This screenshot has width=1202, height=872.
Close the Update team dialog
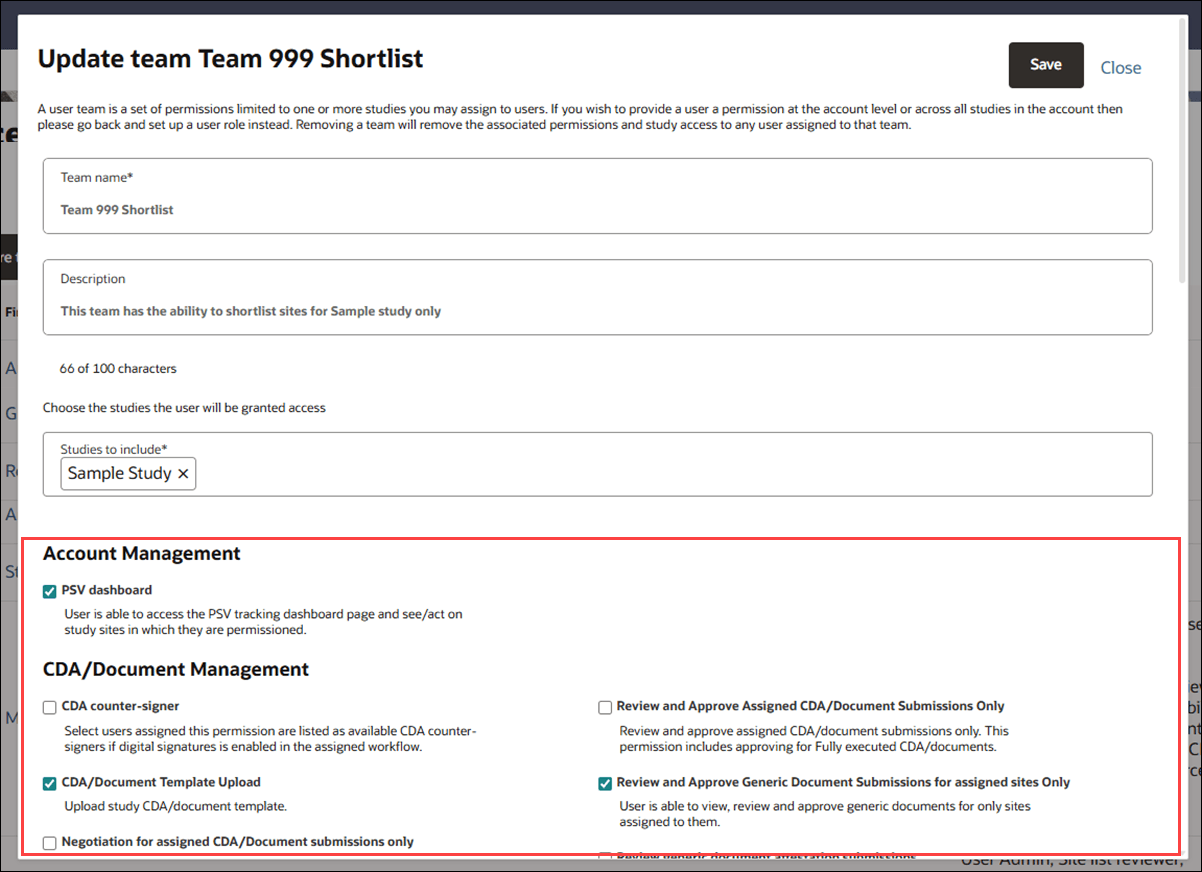[1121, 67]
